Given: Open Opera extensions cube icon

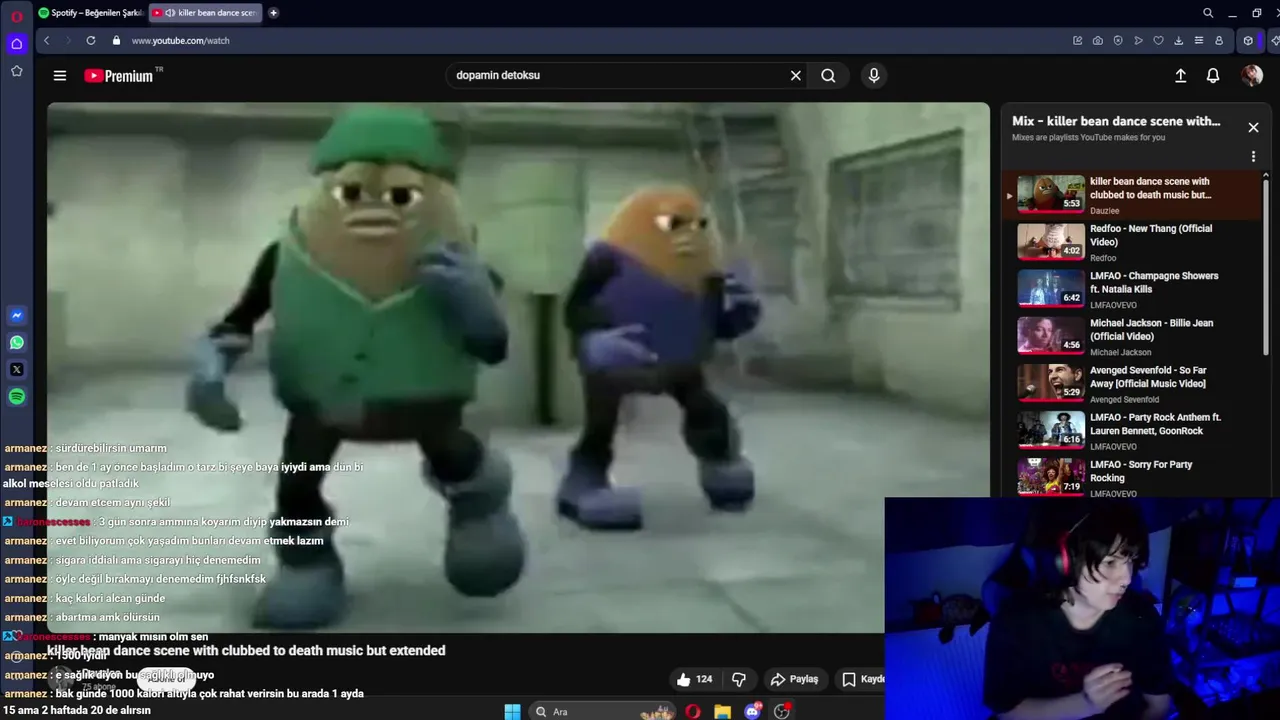Looking at the screenshot, I should (1247, 41).
